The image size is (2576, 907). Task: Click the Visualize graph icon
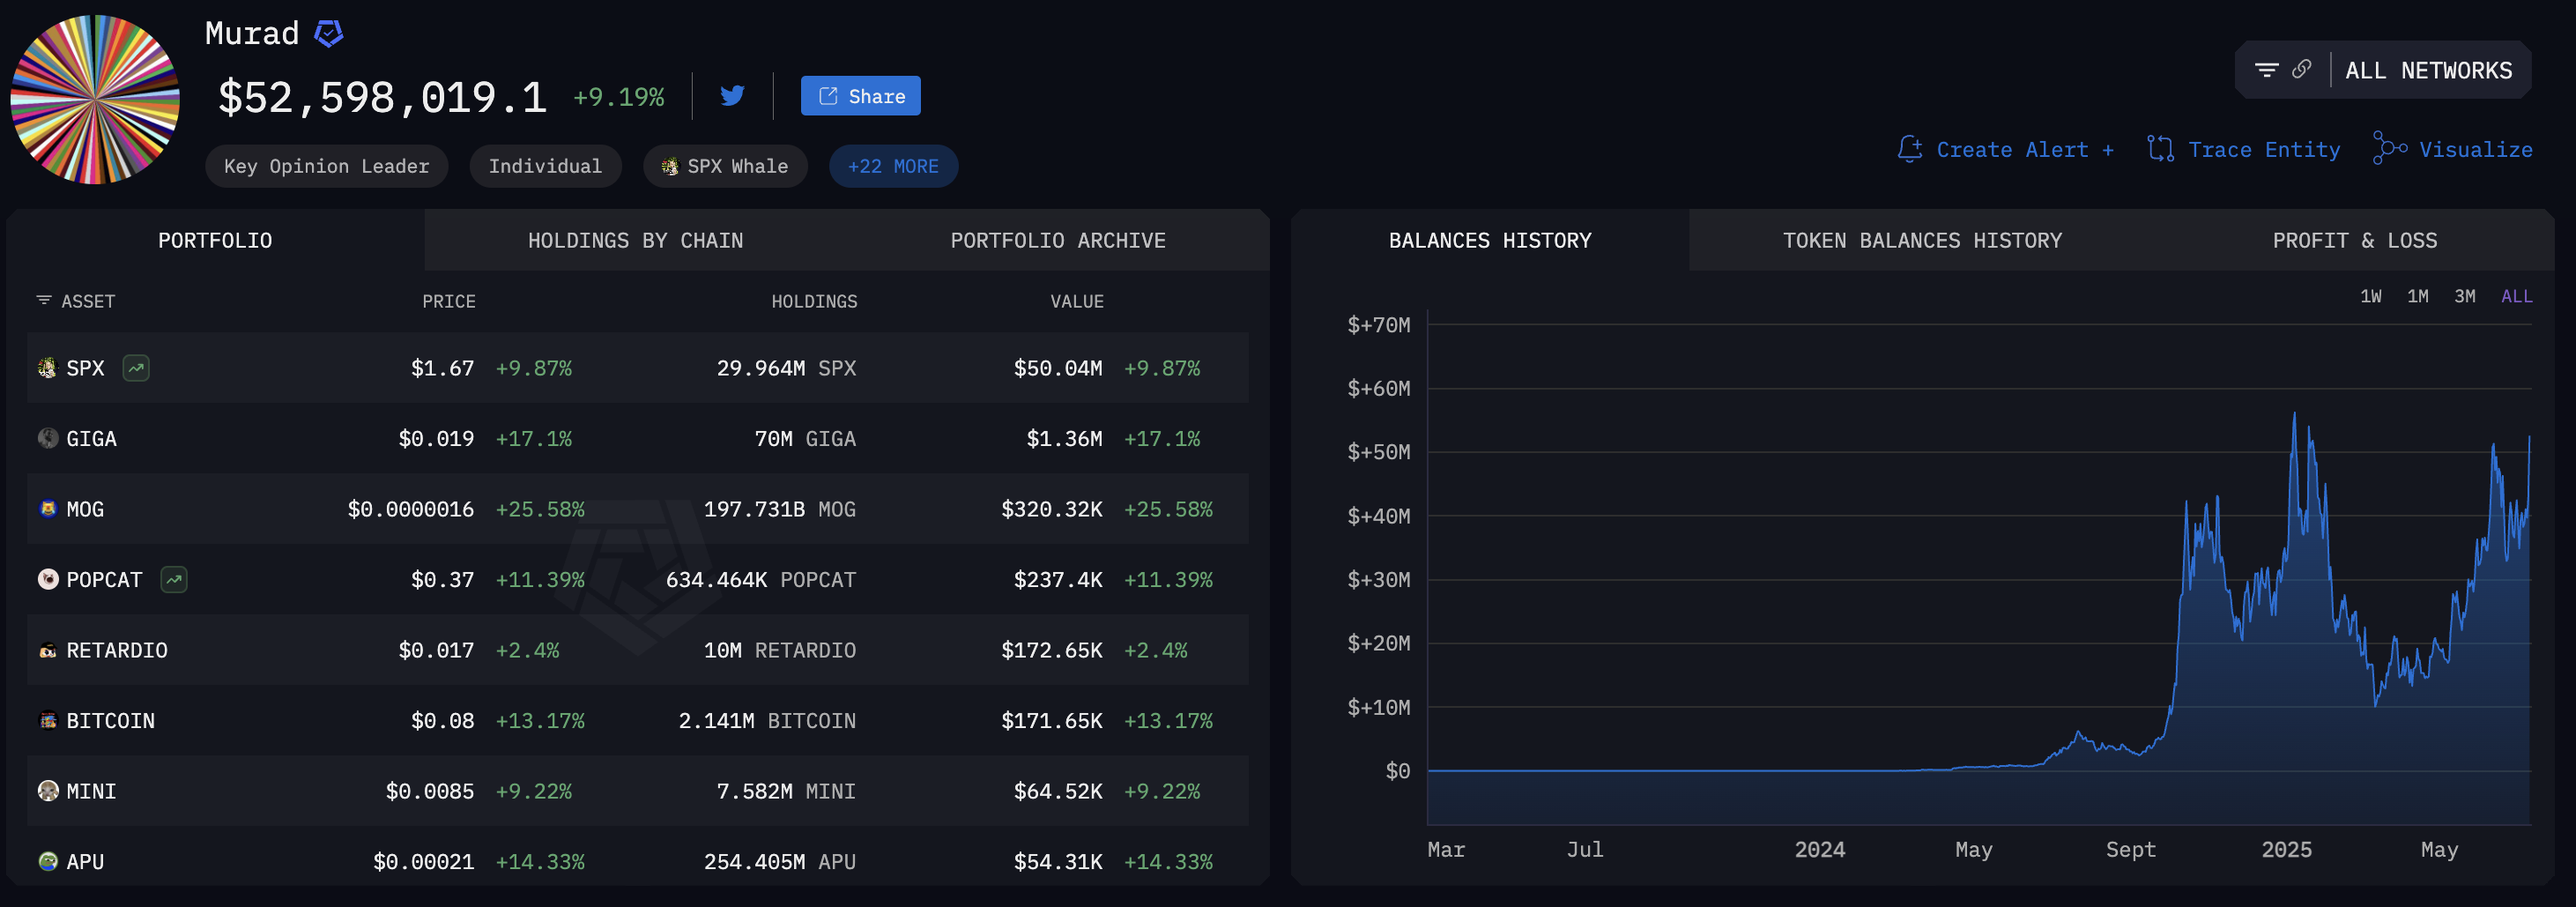tap(2389, 149)
